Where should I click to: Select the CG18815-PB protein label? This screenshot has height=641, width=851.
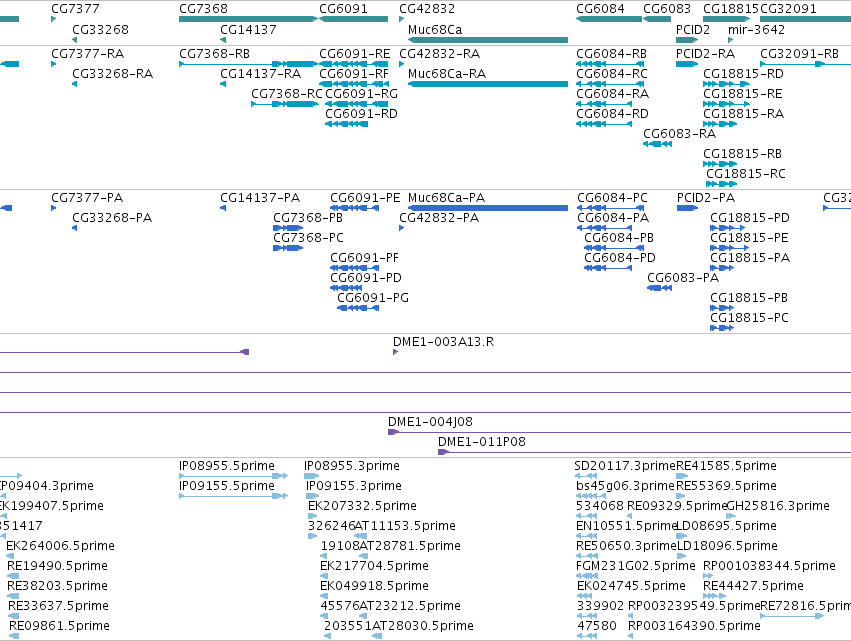749,298
